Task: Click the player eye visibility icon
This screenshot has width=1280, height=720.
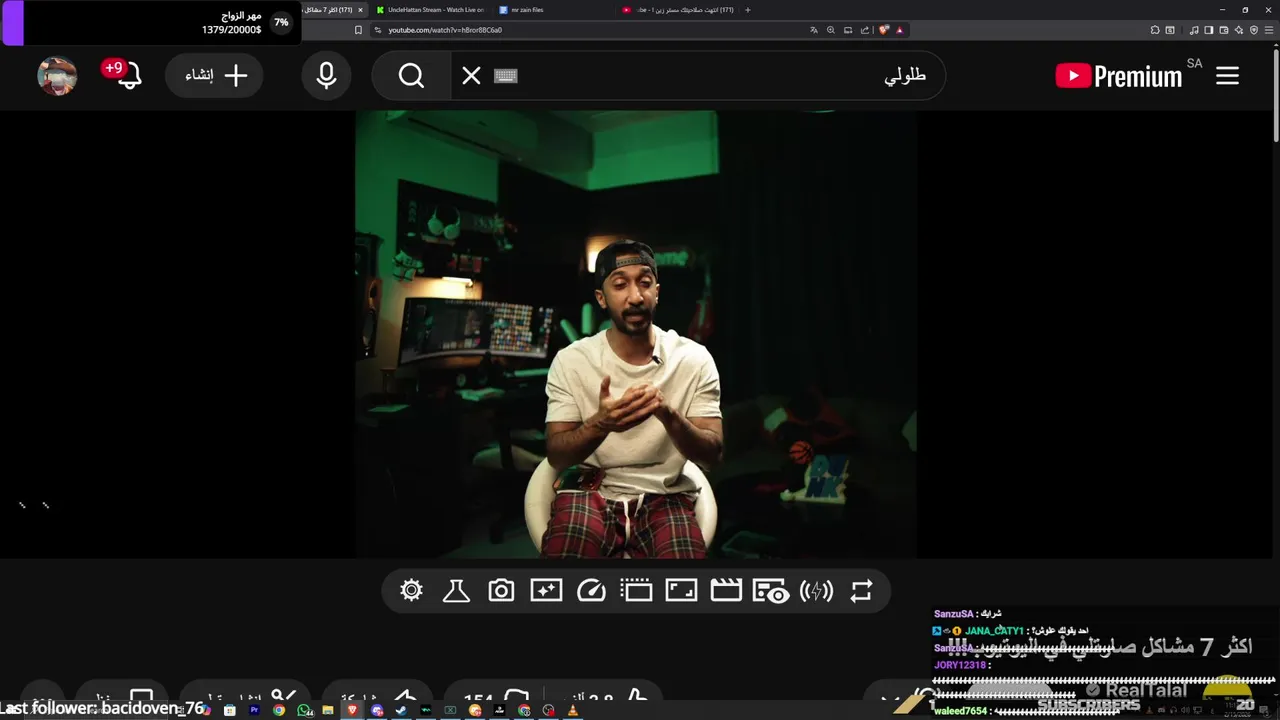Action: pyautogui.click(x=771, y=591)
